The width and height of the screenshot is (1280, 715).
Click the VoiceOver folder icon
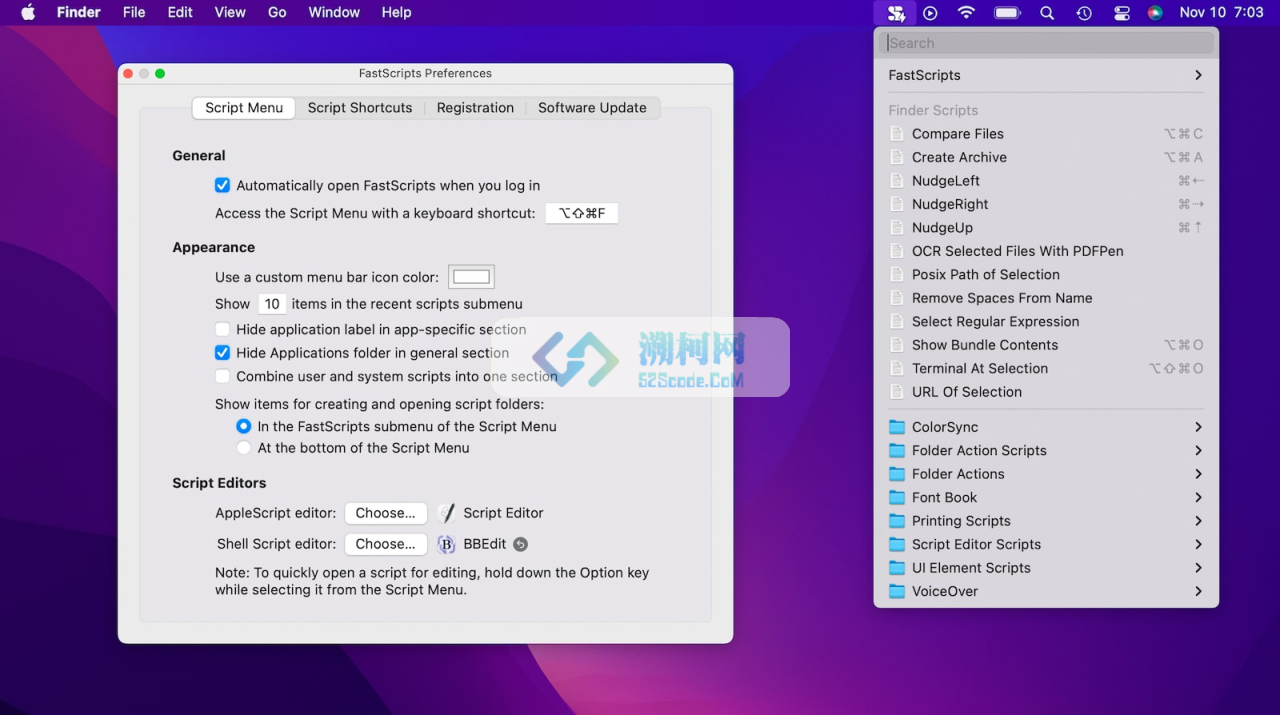tap(897, 591)
